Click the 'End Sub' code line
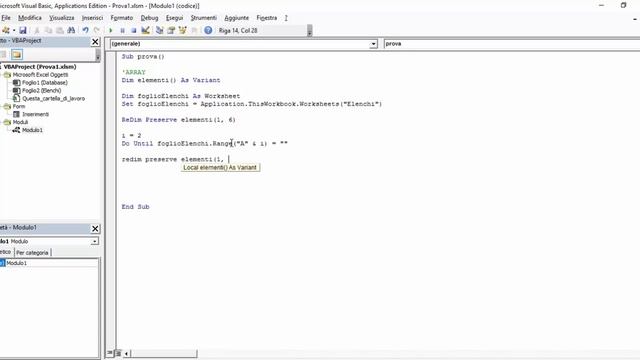Image resolution: width=640 pixels, height=360 pixels. coord(136,207)
